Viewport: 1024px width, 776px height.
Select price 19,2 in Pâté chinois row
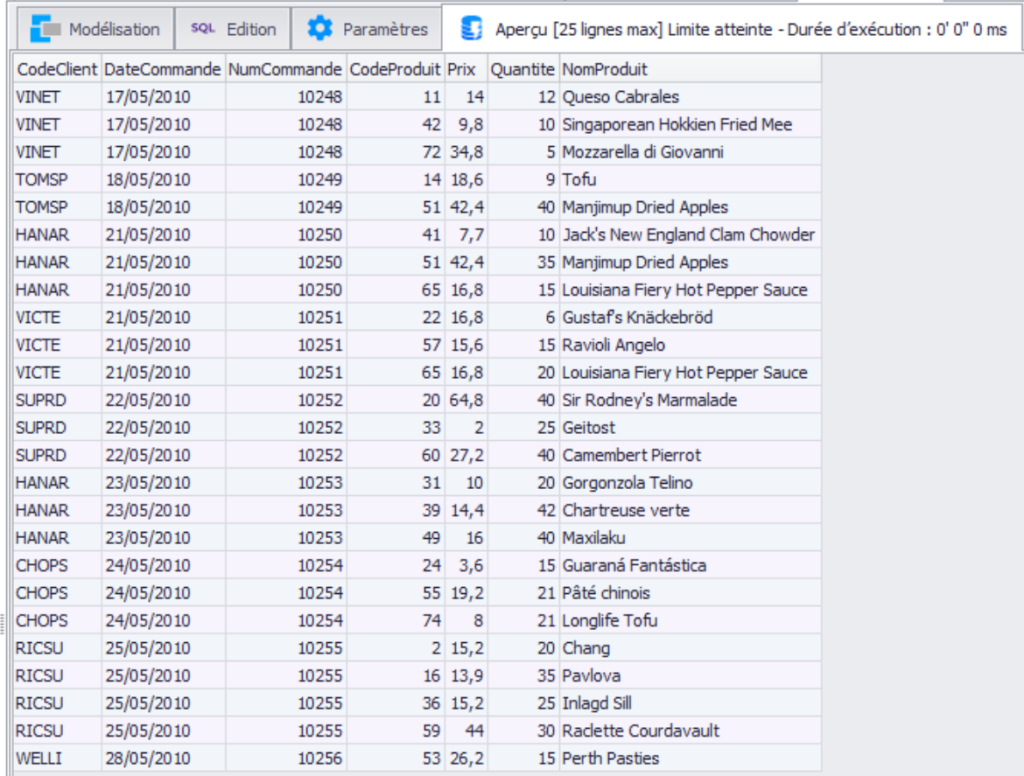[x=466, y=592]
